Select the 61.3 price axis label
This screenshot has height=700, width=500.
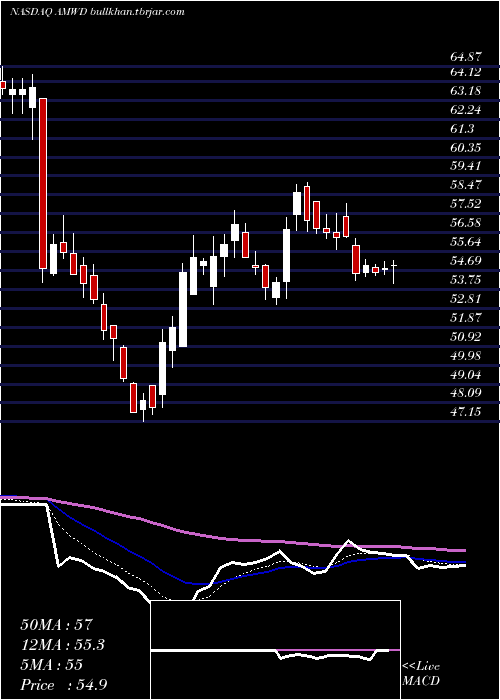click(462, 129)
